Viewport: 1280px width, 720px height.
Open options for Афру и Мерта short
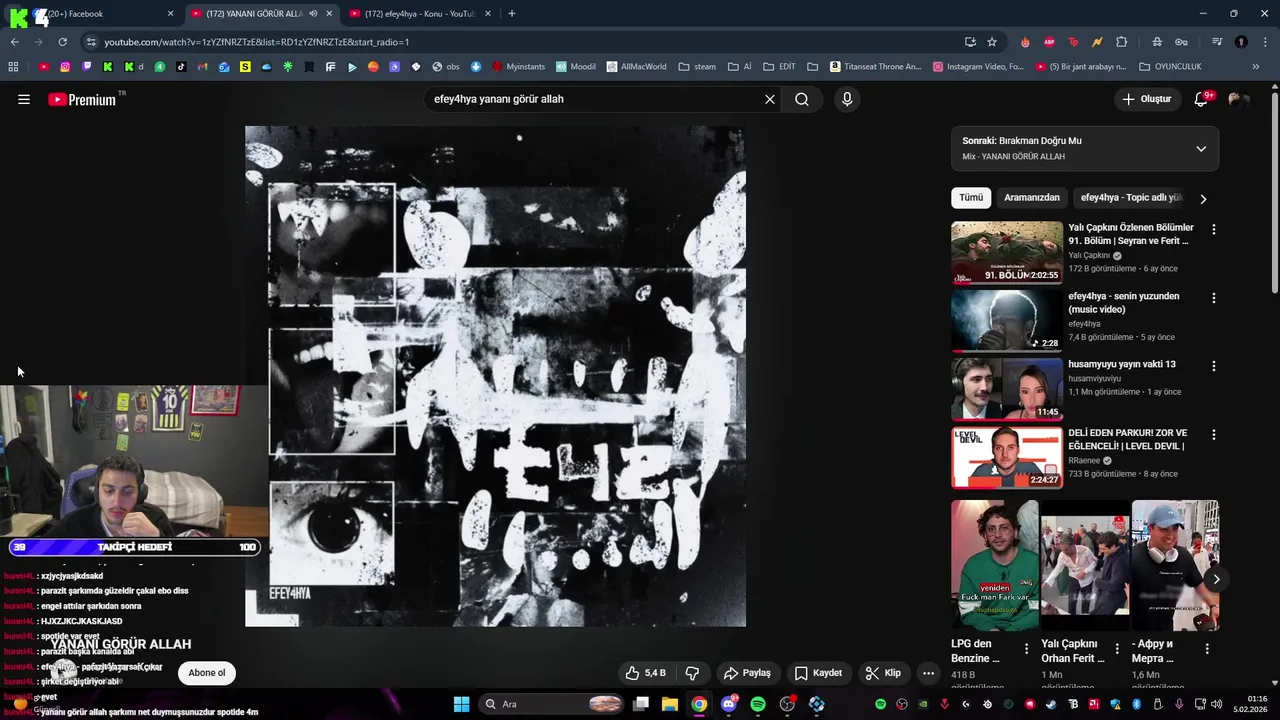tap(1207, 649)
